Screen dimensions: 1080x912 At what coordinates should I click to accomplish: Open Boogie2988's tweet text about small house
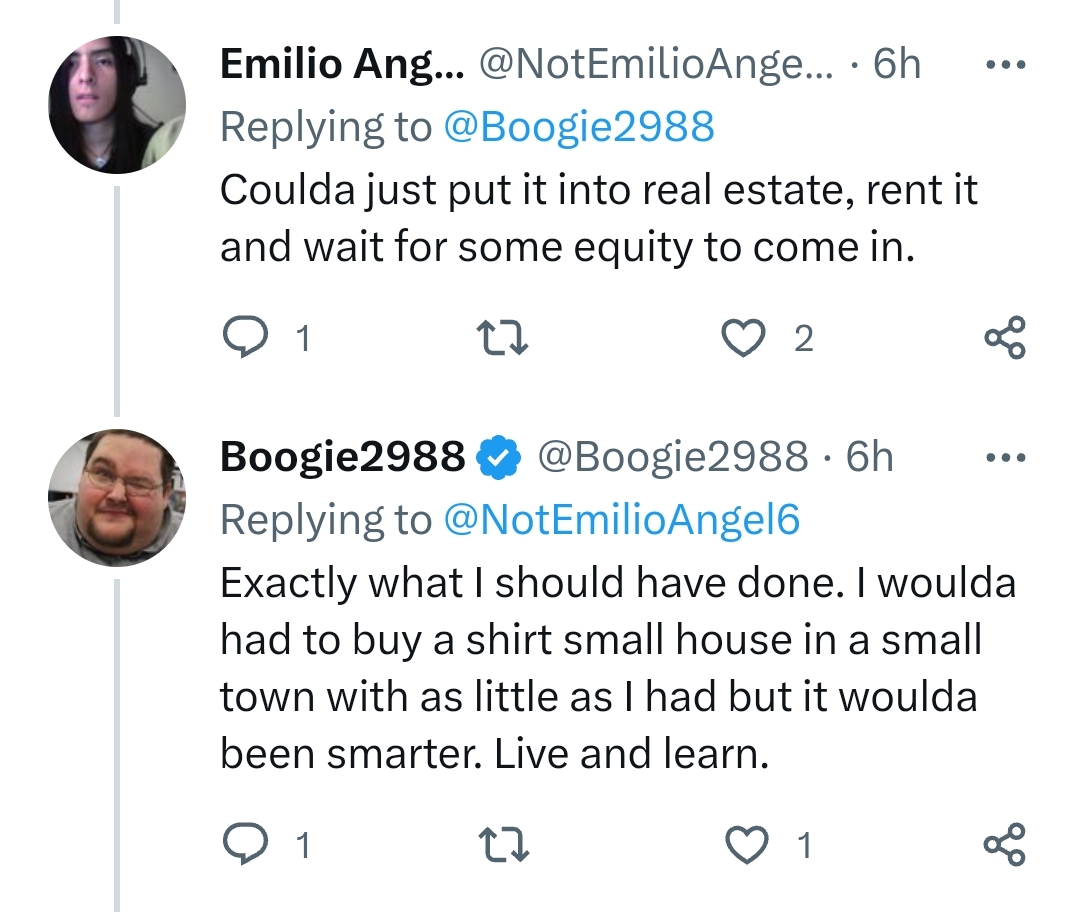point(600,668)
